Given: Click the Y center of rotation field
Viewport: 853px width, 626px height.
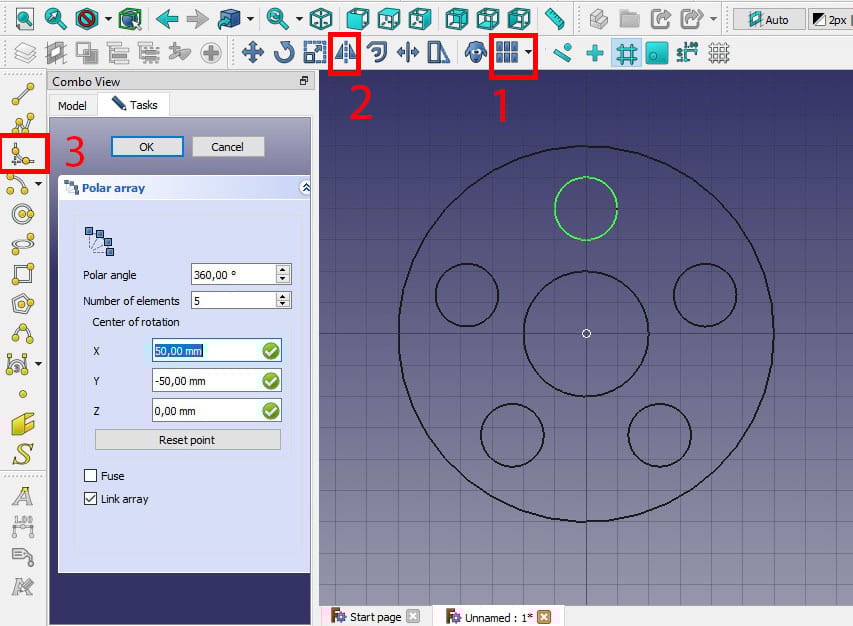Looking at the screenshot, I should pos(217,381).
